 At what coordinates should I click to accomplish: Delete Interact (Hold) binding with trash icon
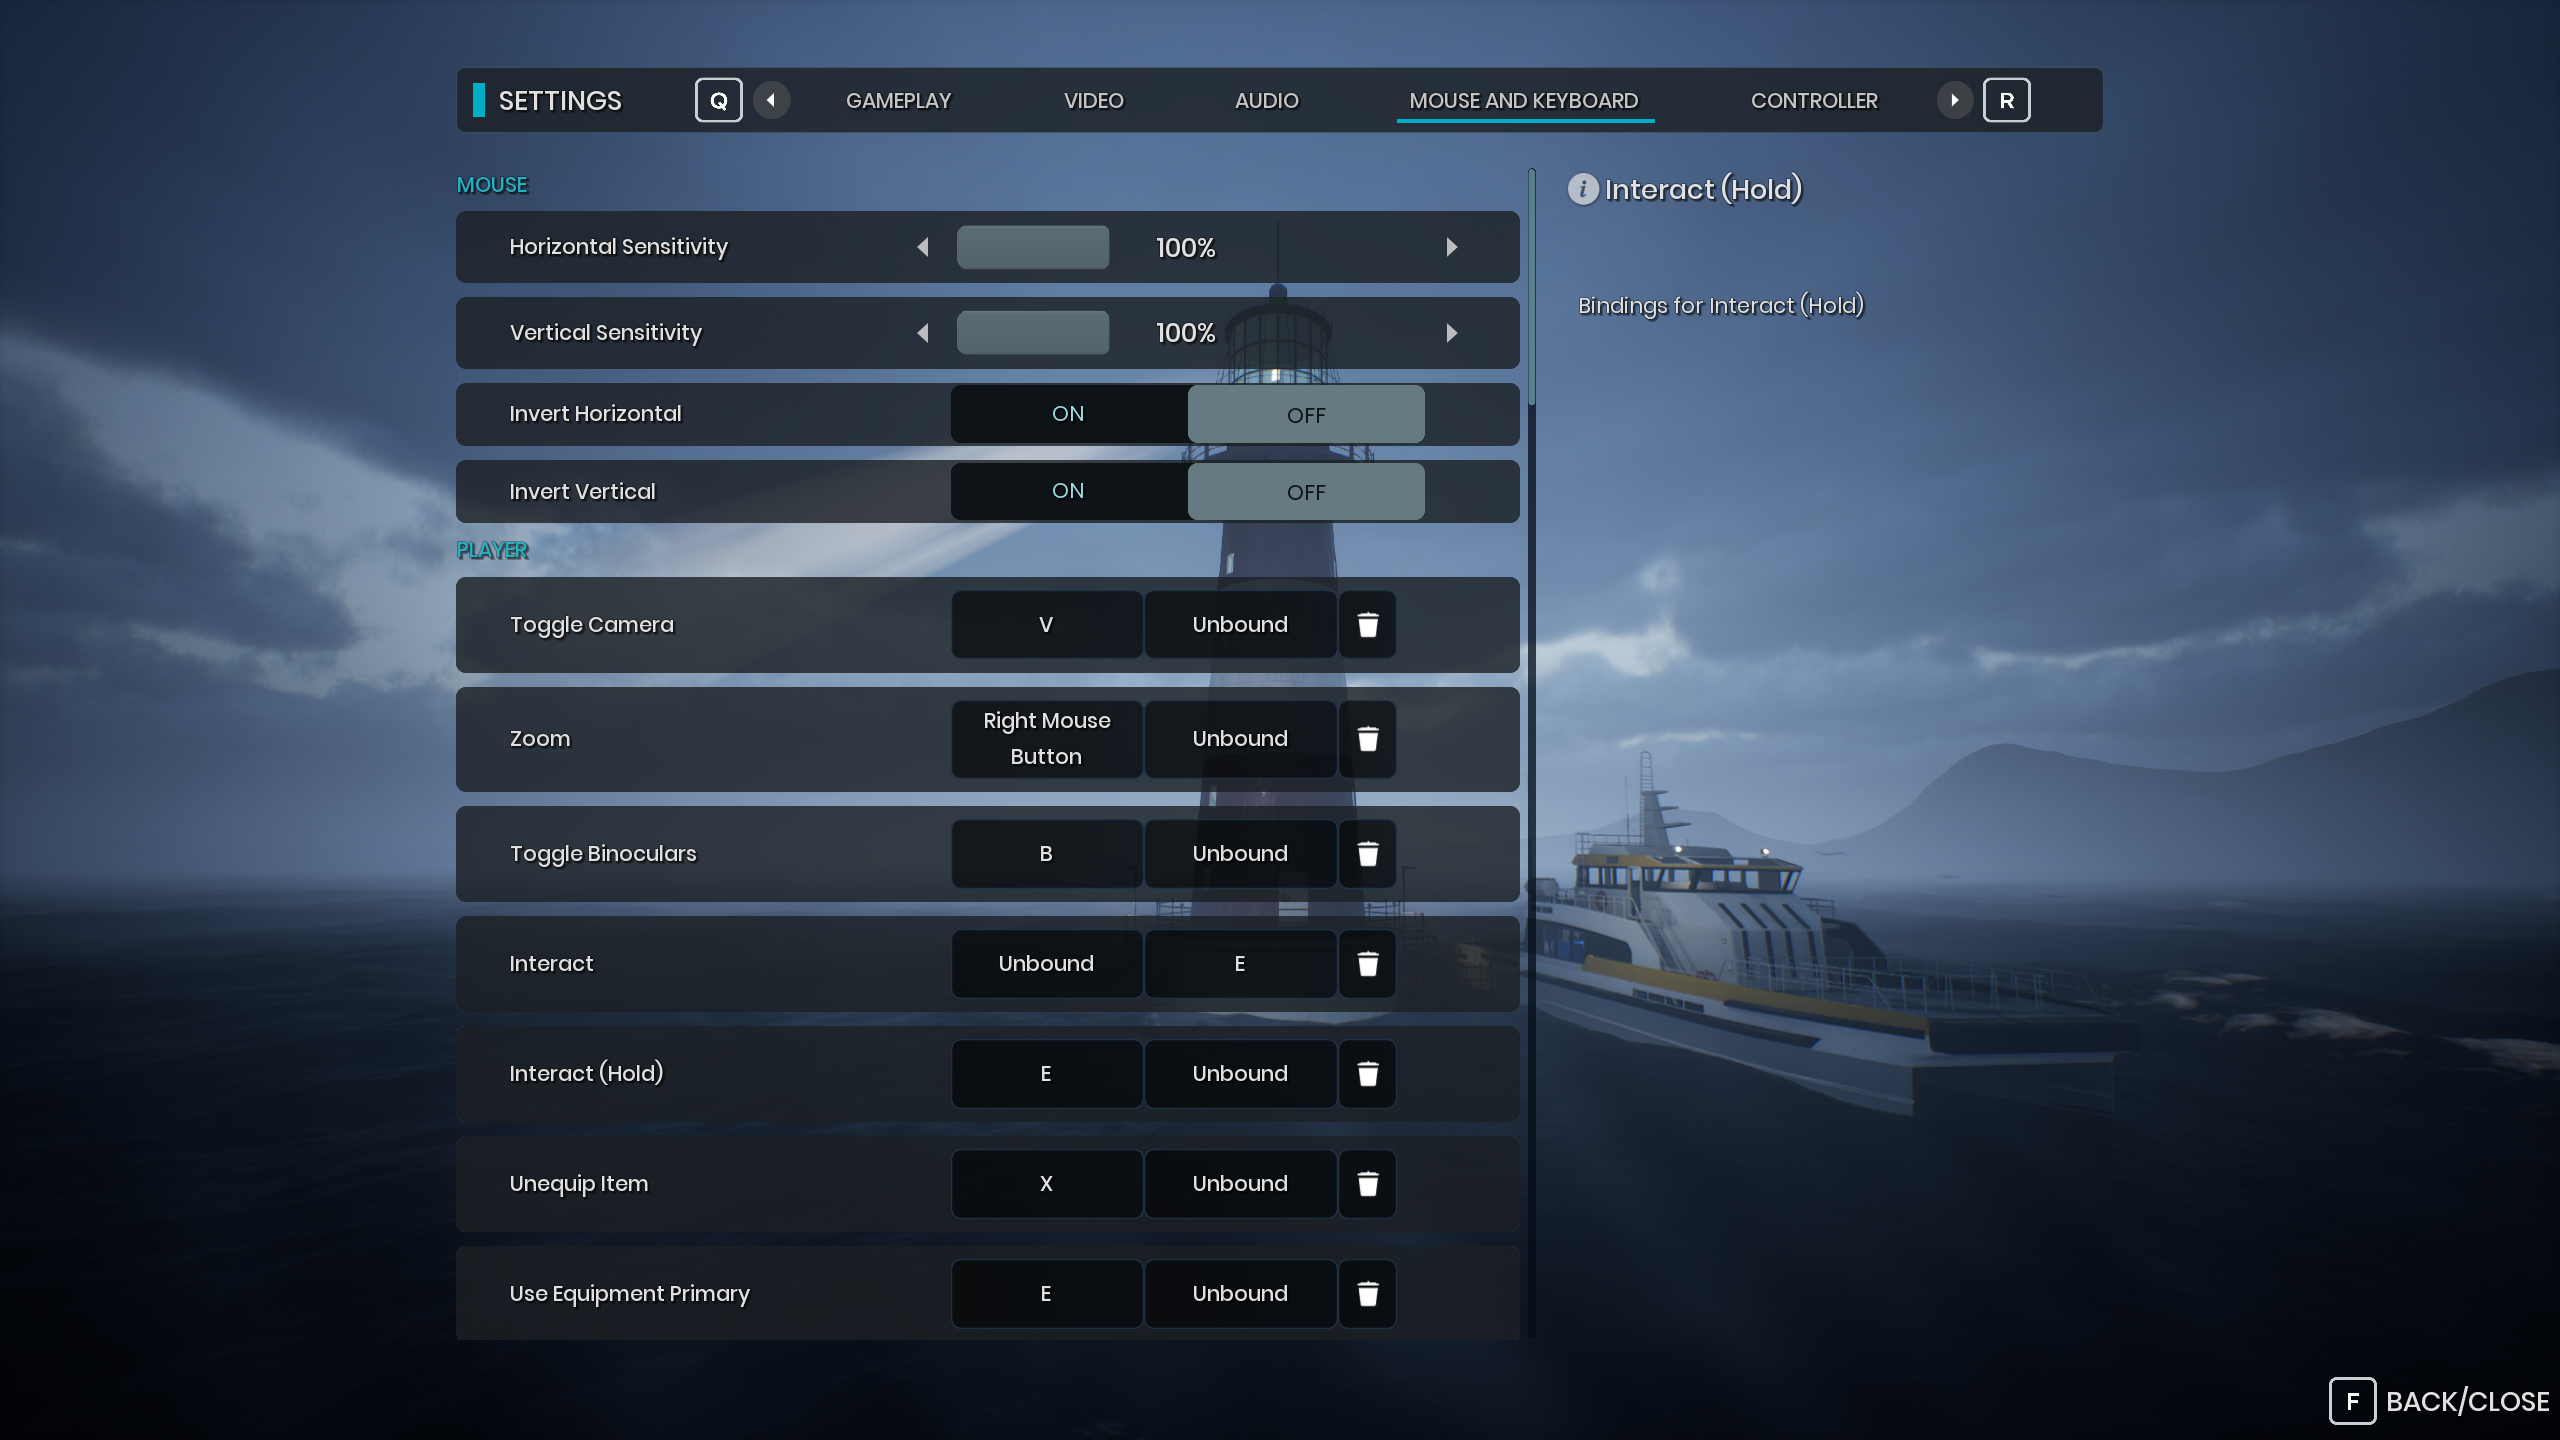coord(1367,1074)
